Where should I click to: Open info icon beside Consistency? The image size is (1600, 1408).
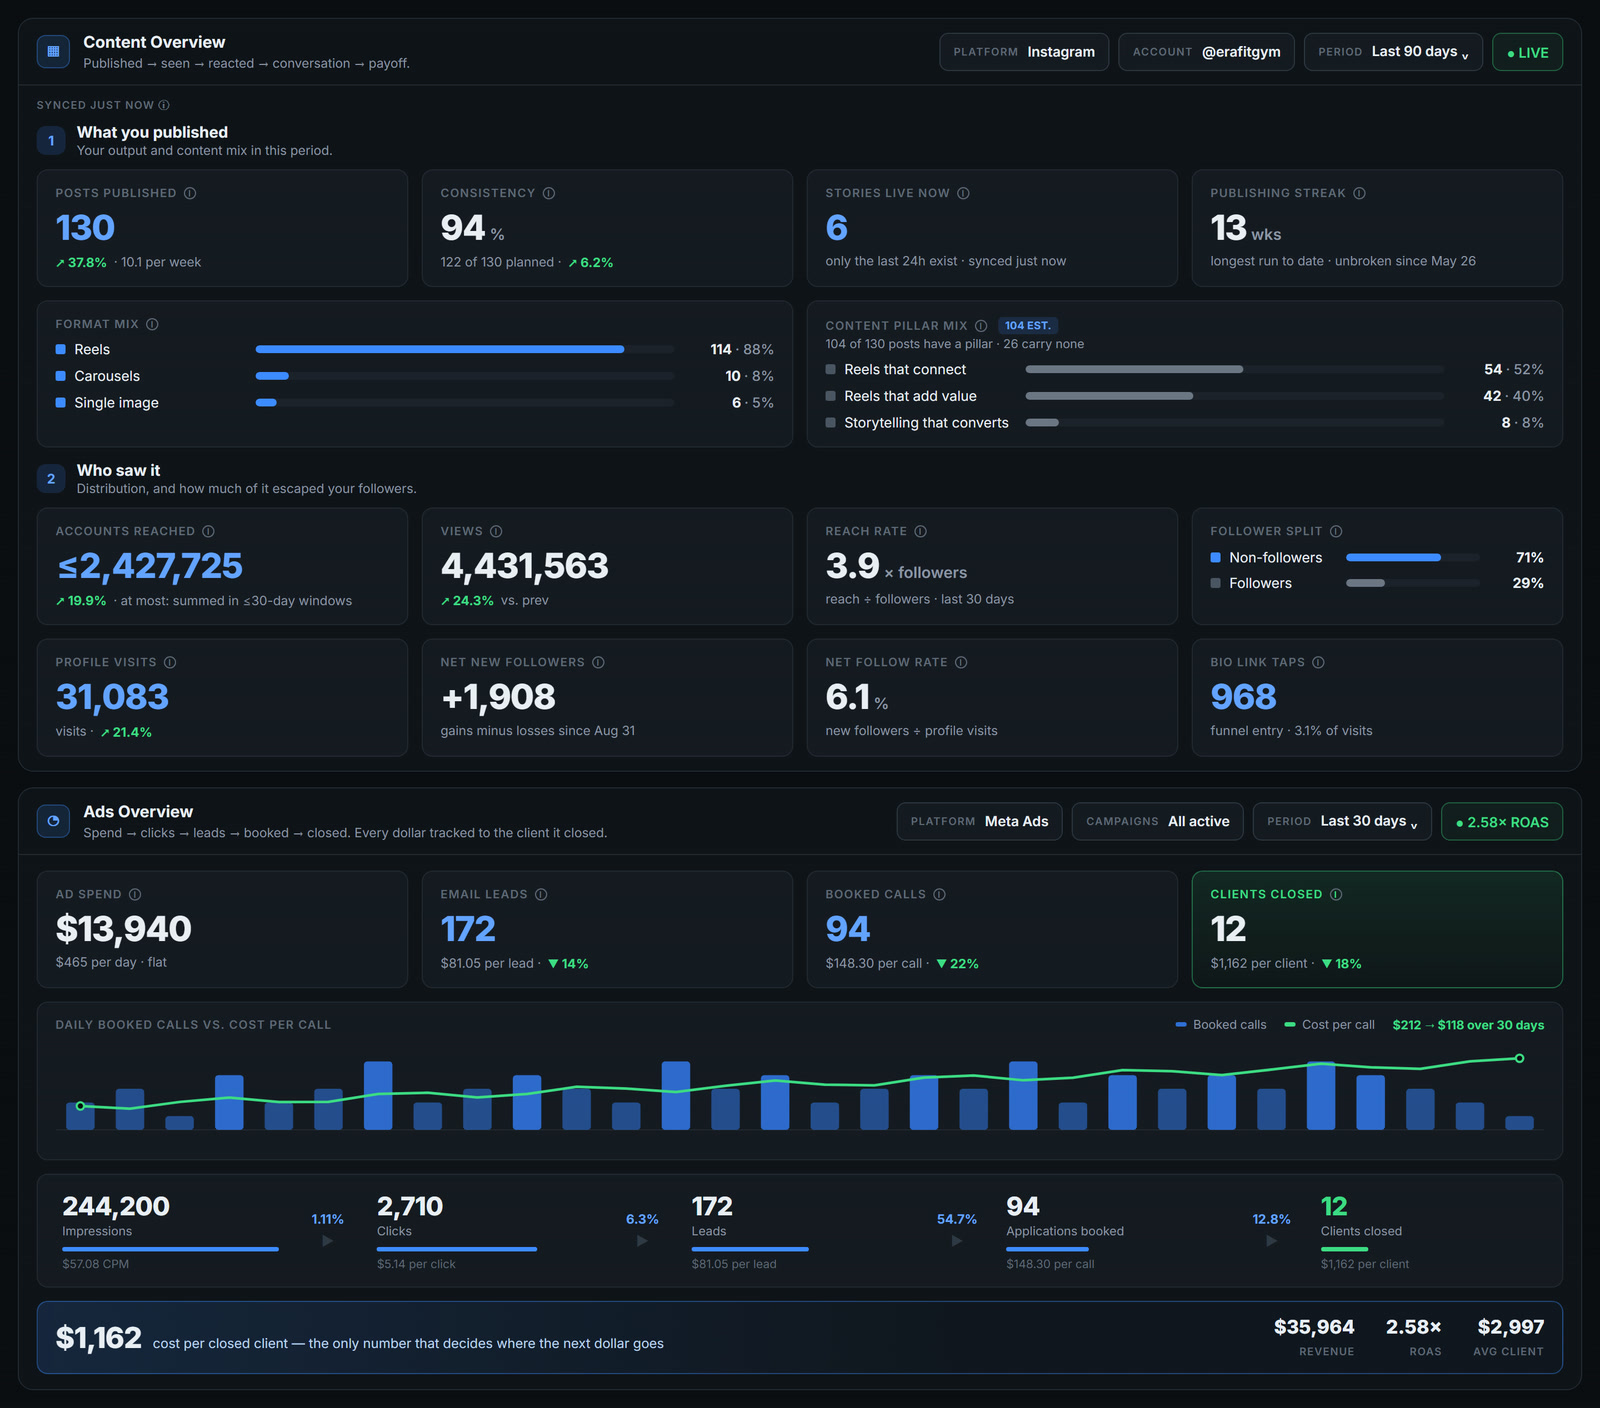pyautogui.click(x=549, y=193)
